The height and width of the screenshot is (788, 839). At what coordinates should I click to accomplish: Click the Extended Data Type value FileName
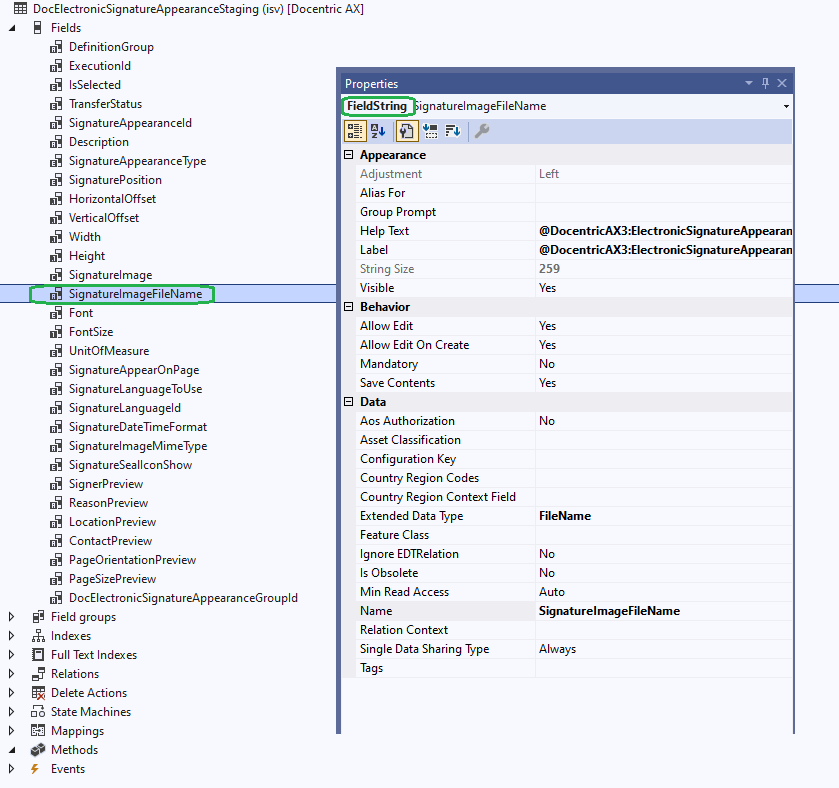[565, 516]
